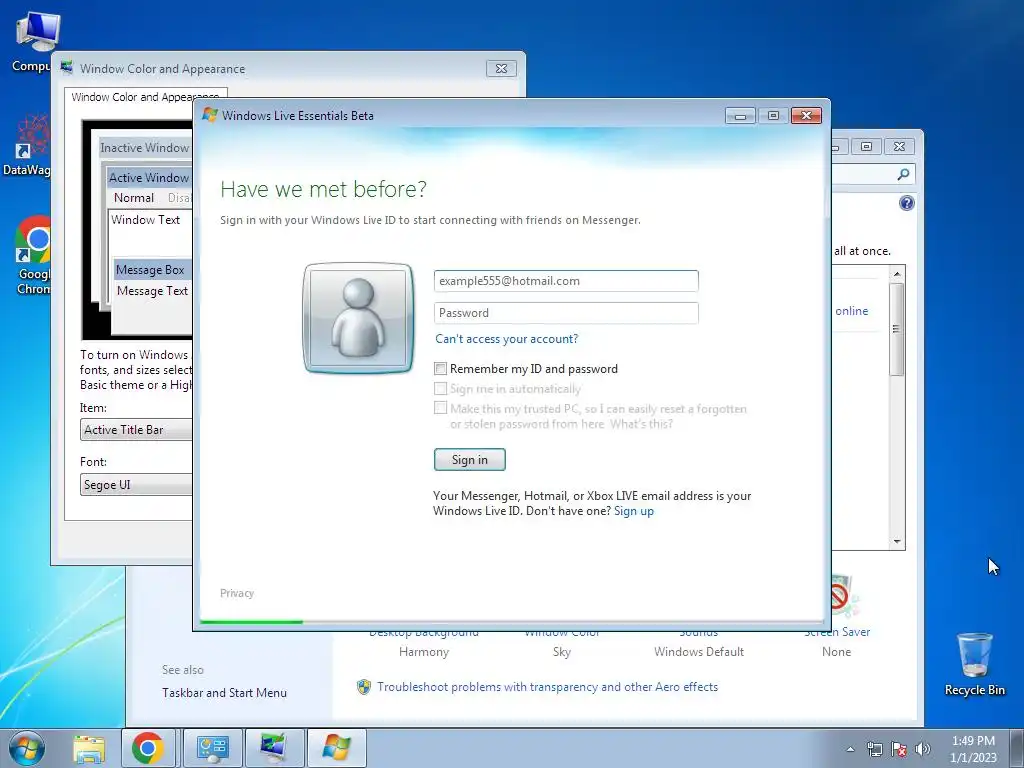Open the 'Can't access your account?' link
This screenshot has width=1024, height=768.
pyautogui.click(x=506, y=339)
